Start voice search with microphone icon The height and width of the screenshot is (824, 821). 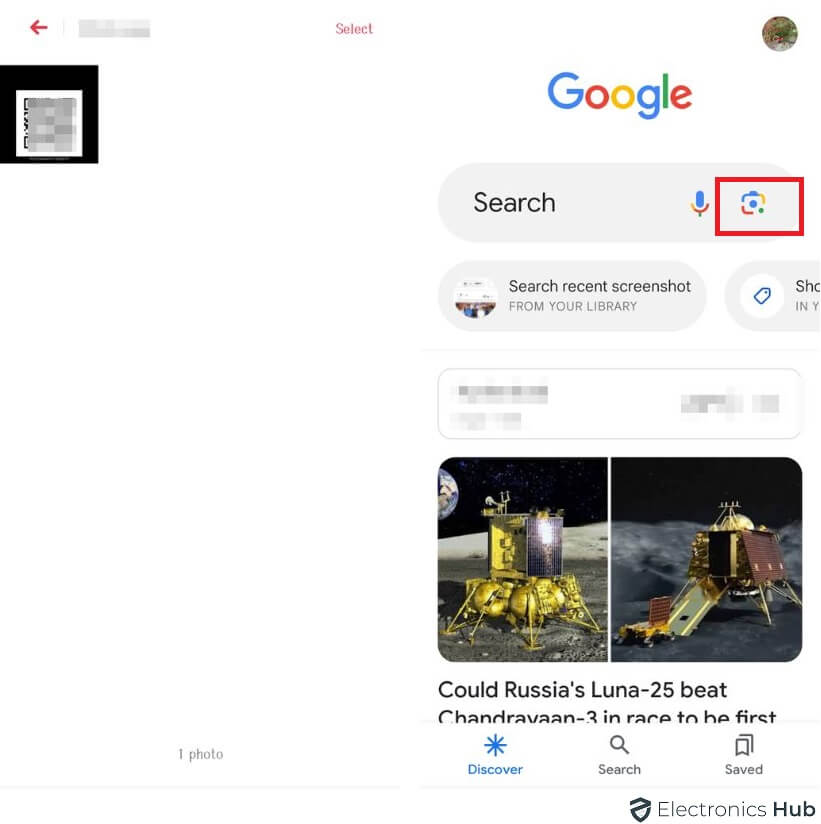pos(700,203)
